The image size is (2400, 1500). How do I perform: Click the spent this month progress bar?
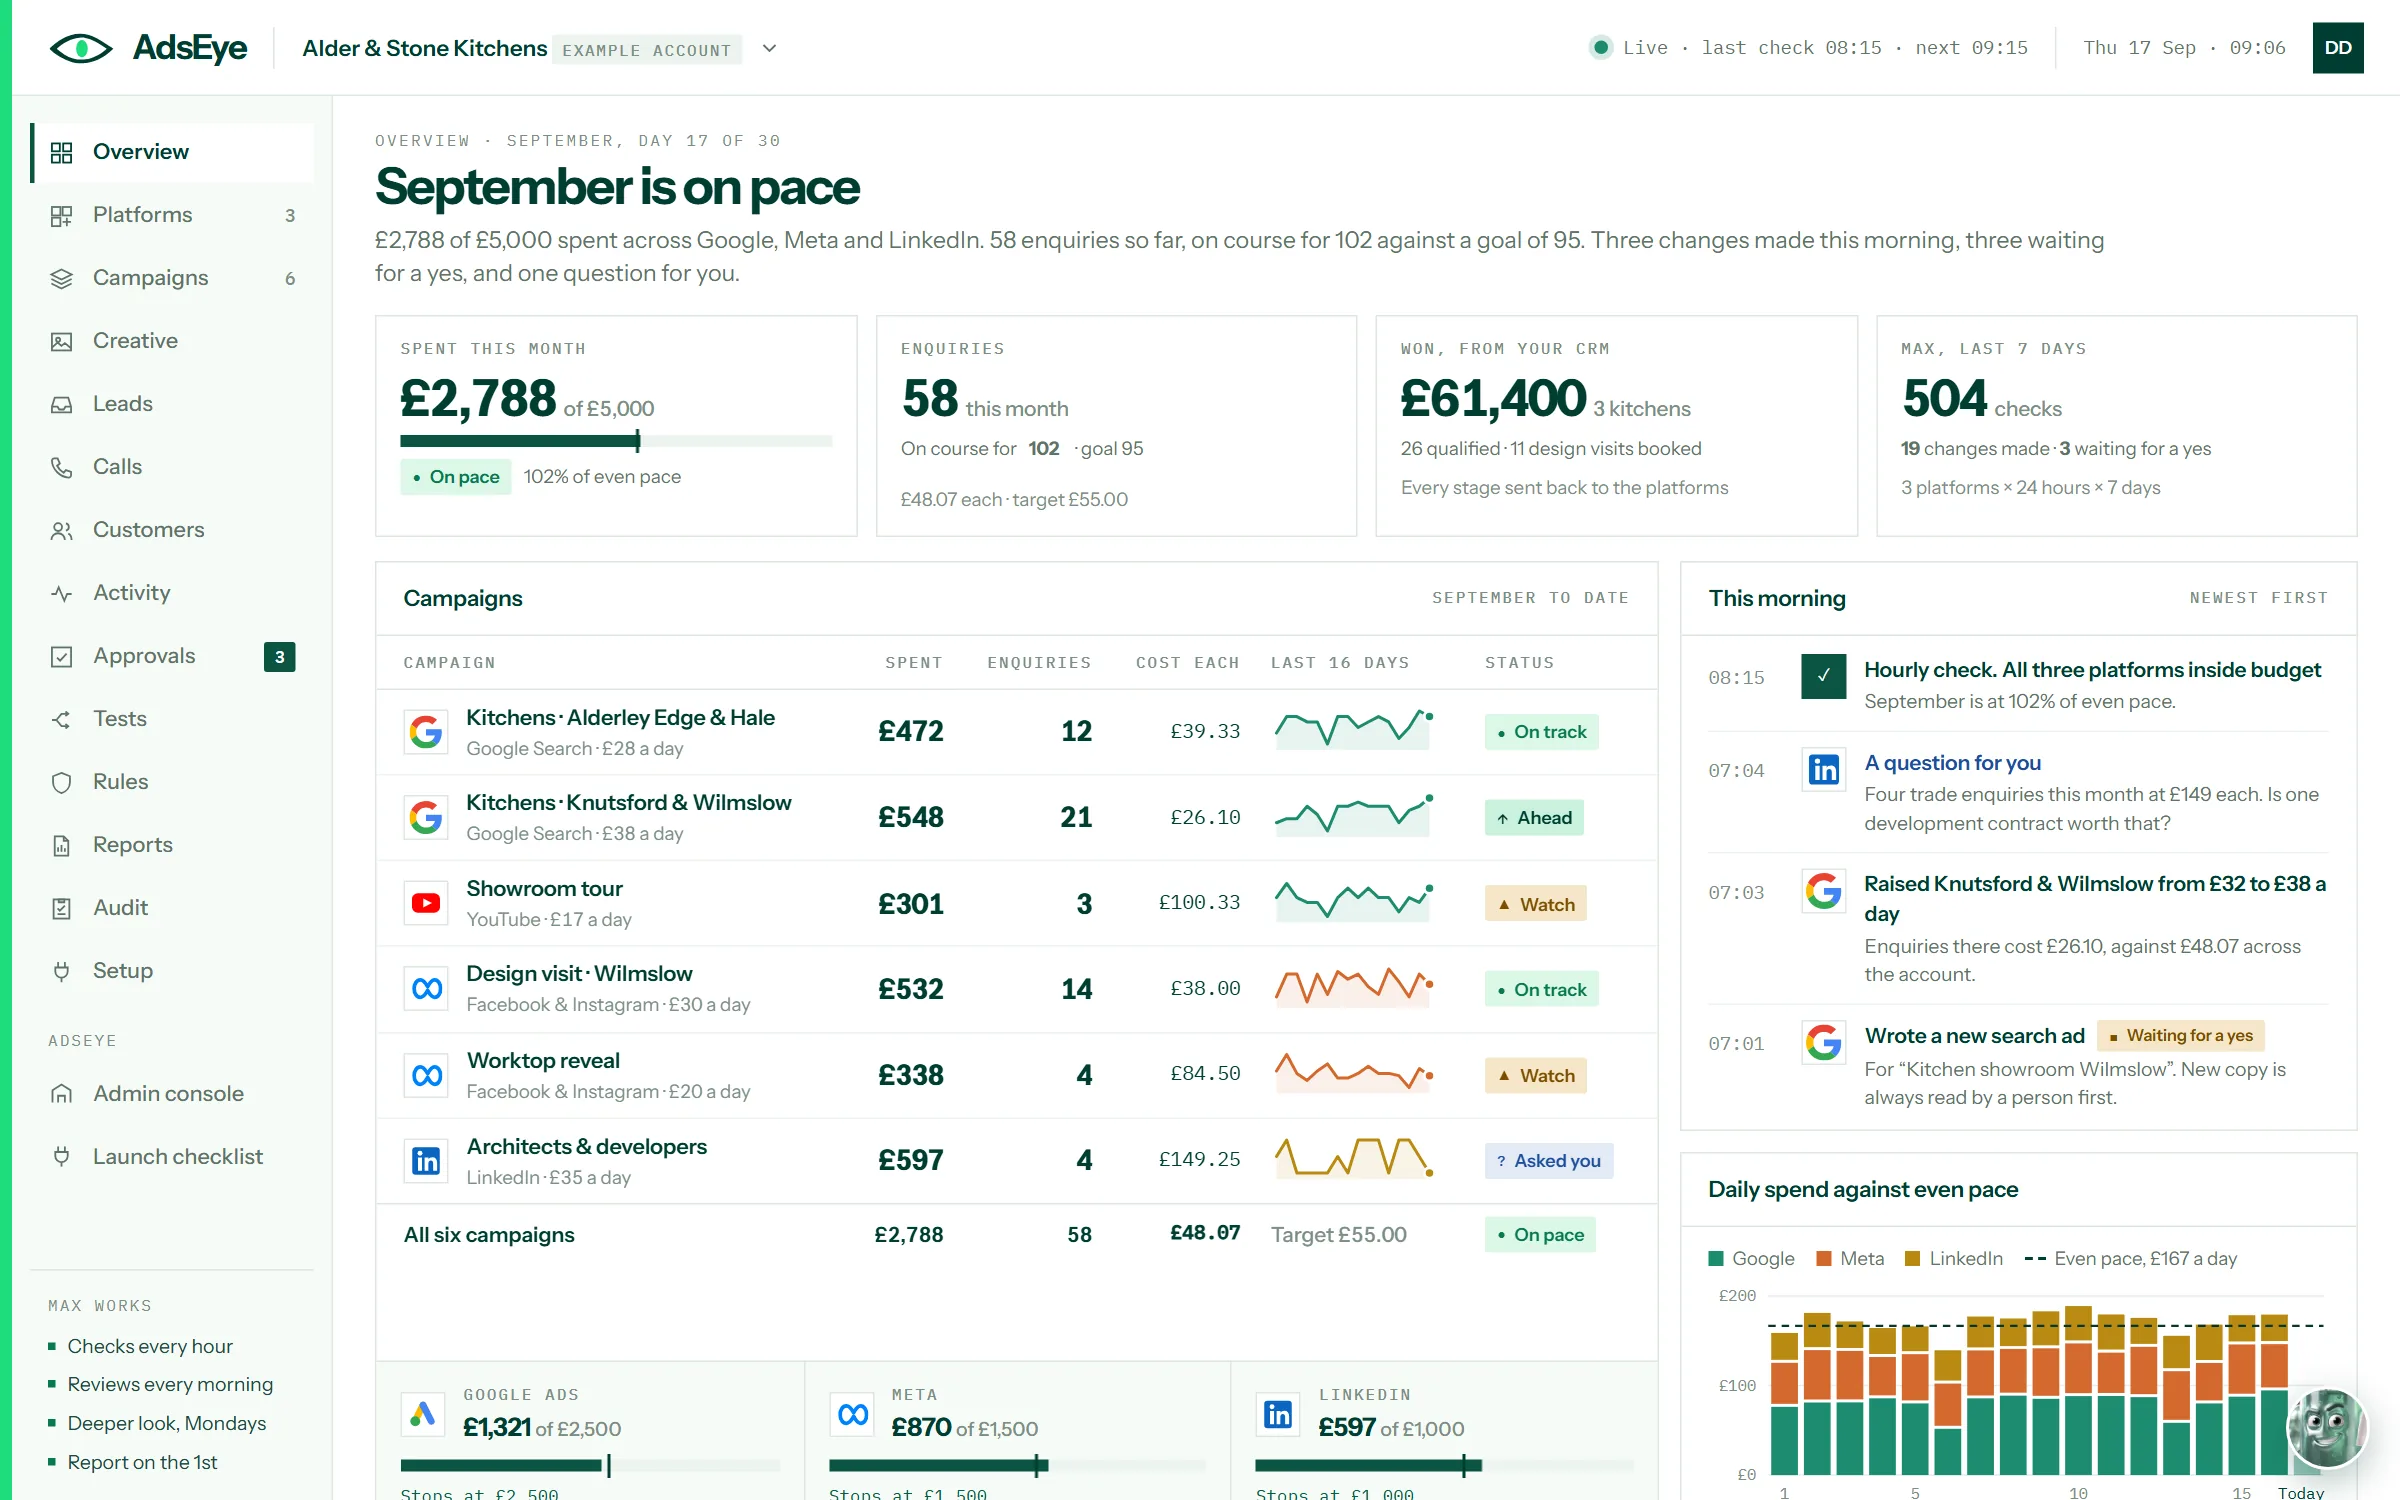point(616,440)
